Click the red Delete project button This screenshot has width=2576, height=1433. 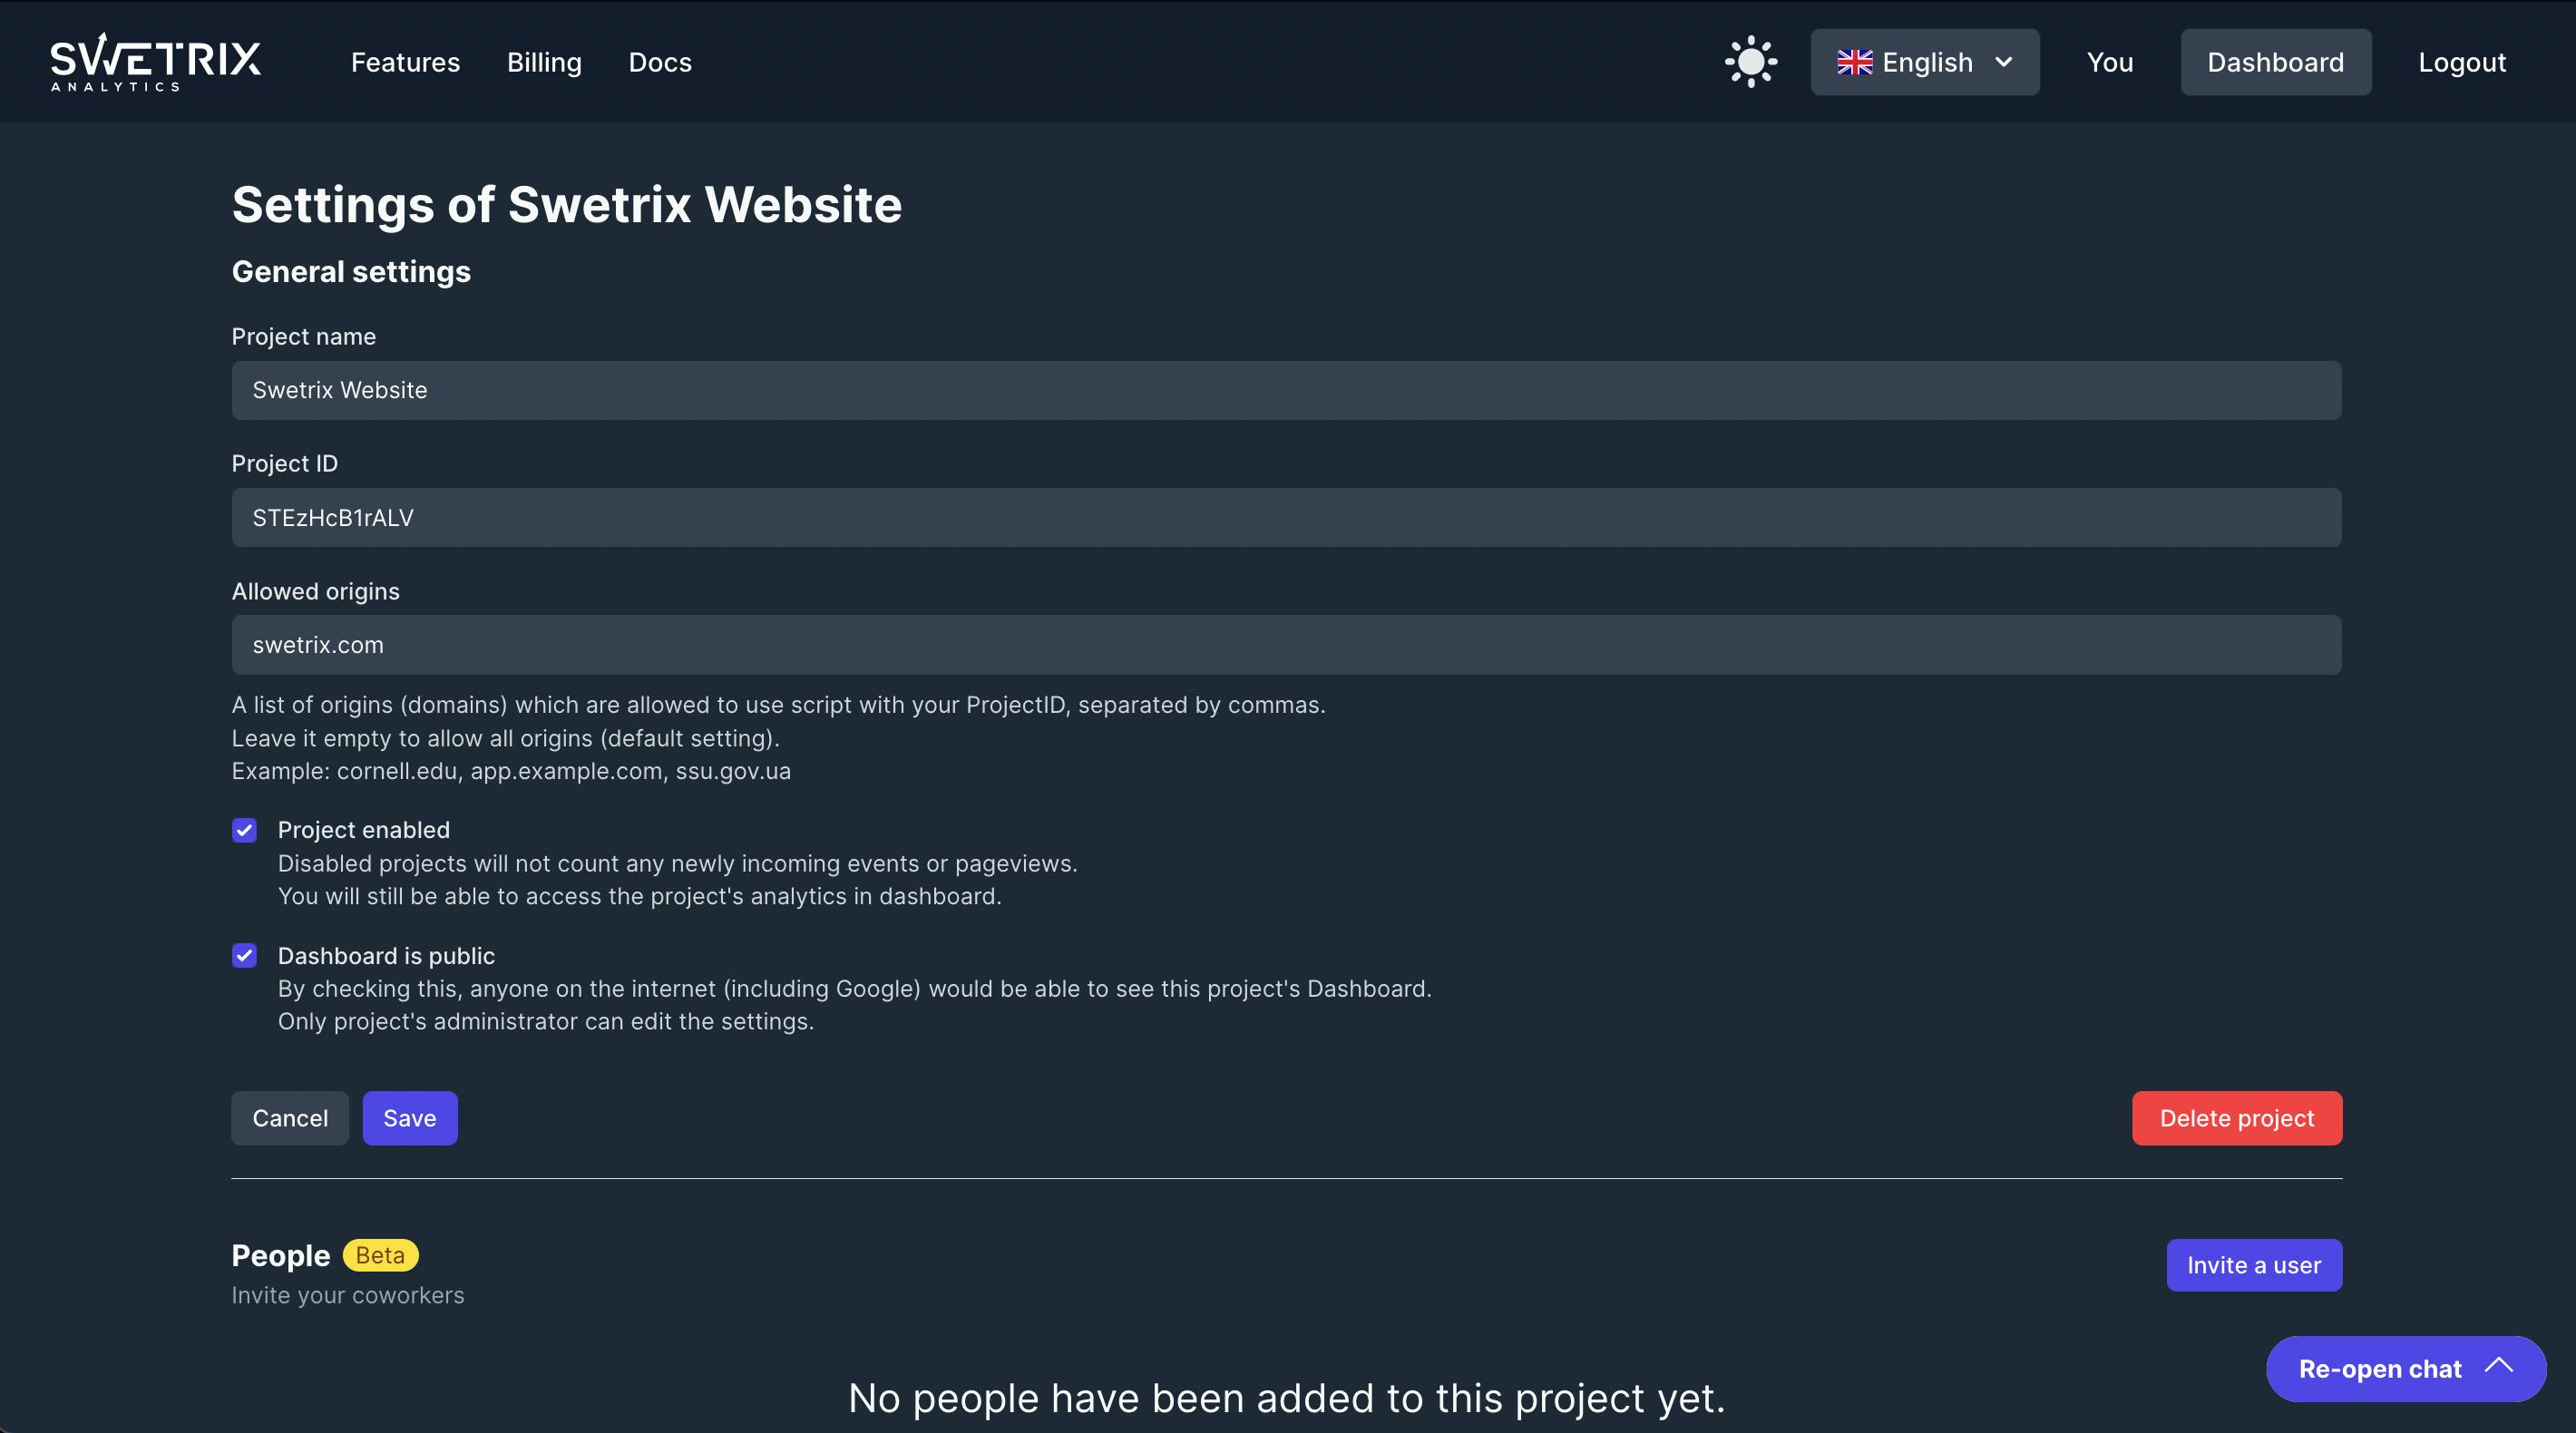(2237, 1118)
